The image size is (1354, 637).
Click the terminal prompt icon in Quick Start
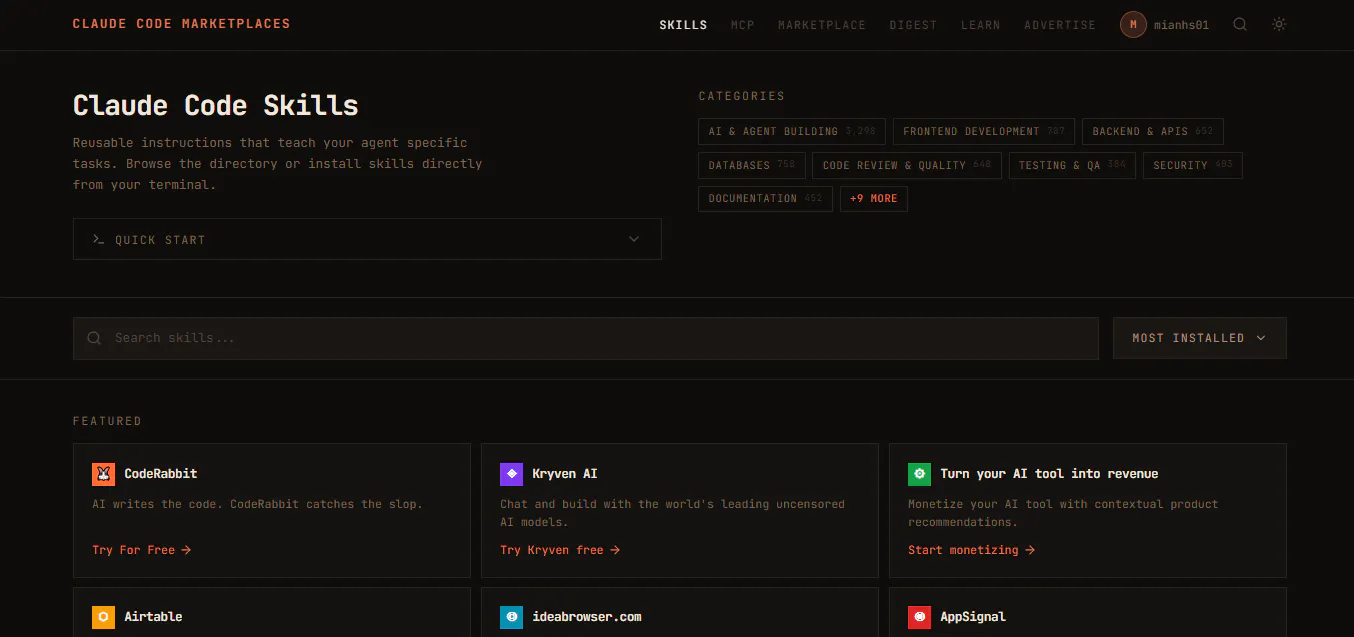[98, 240]
